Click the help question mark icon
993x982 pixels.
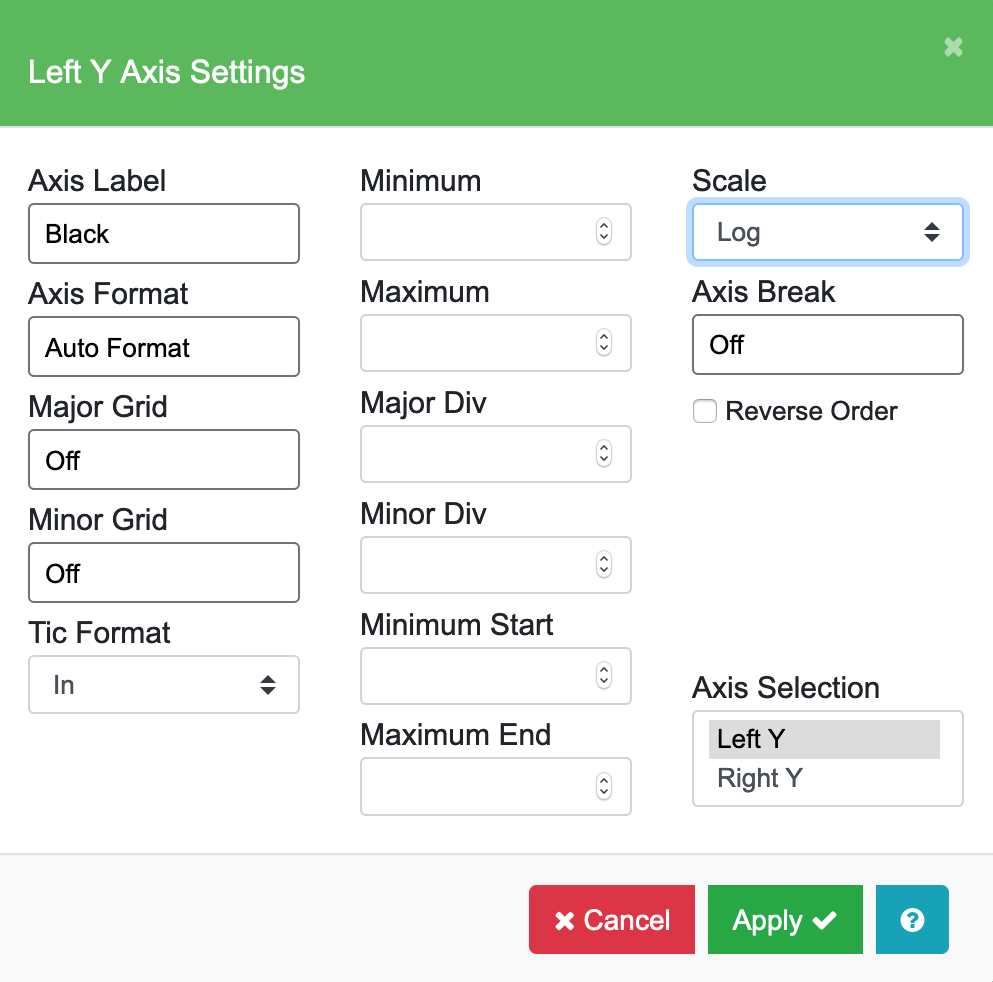coord(911,920)
